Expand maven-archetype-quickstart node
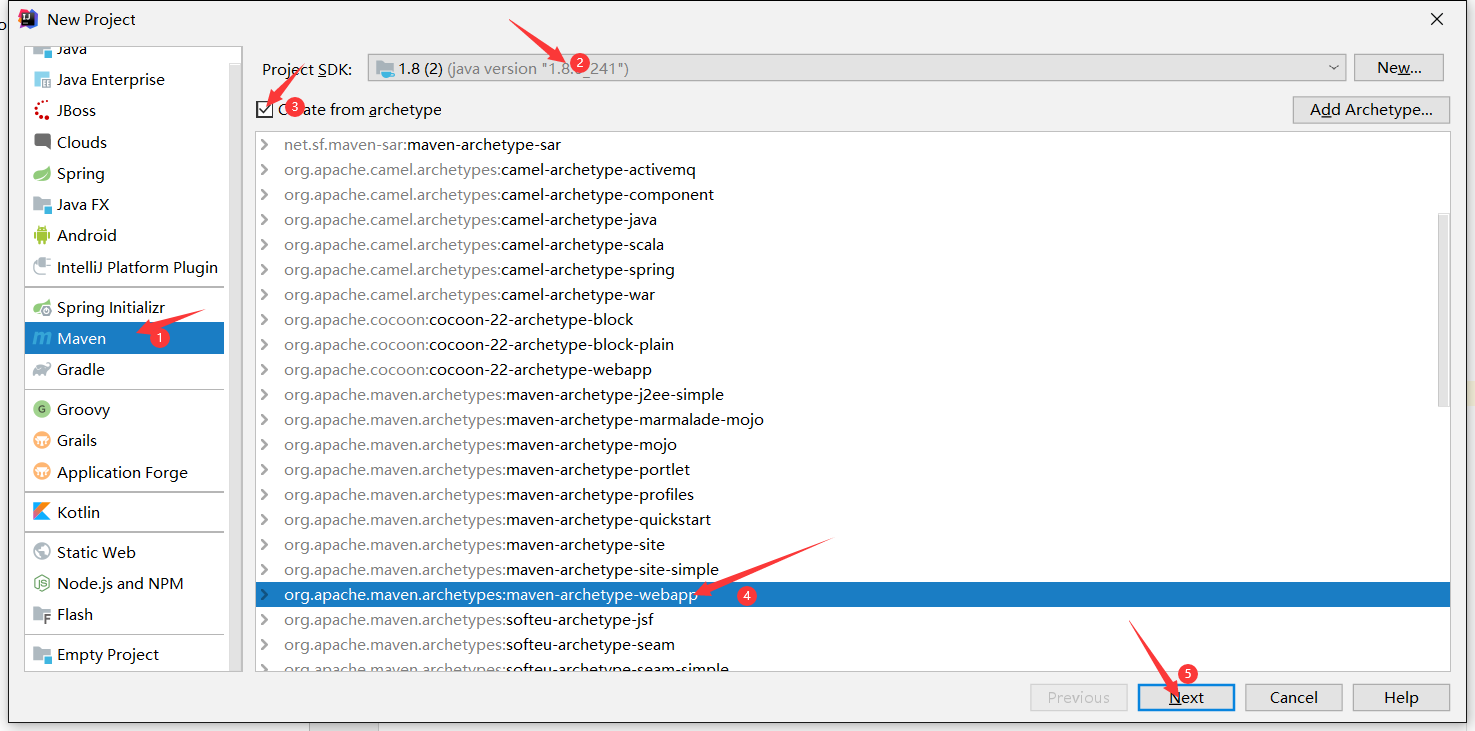Screen dimensions: 1475x731 pos(265,520)
